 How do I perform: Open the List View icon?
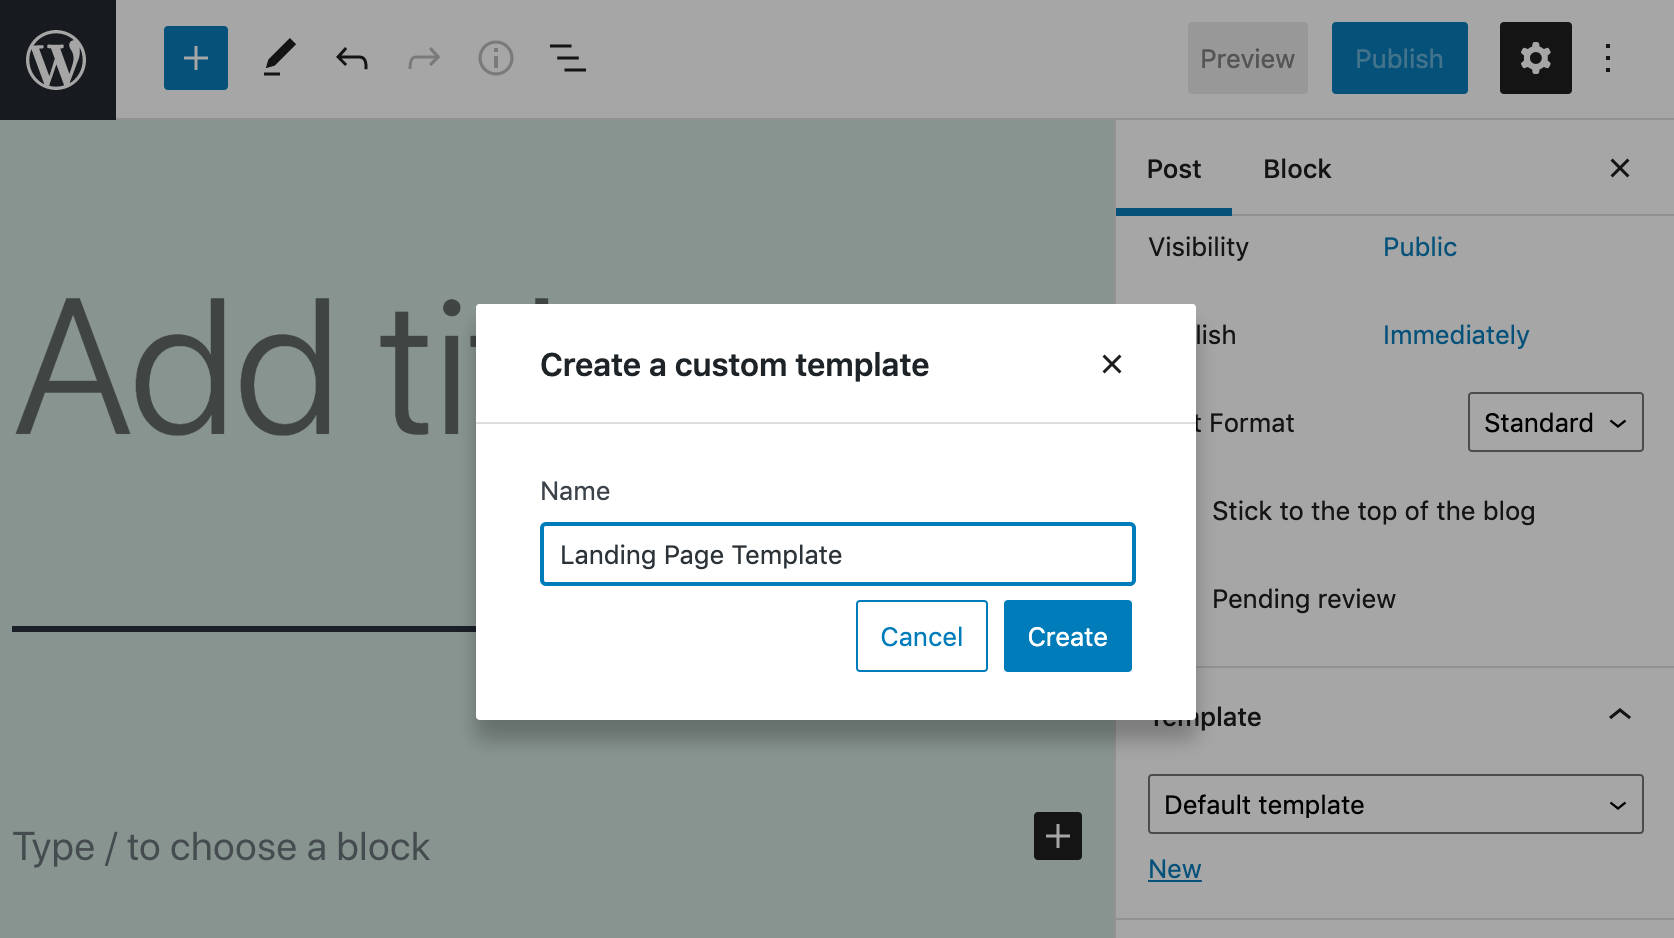click(x=568, y=58)
